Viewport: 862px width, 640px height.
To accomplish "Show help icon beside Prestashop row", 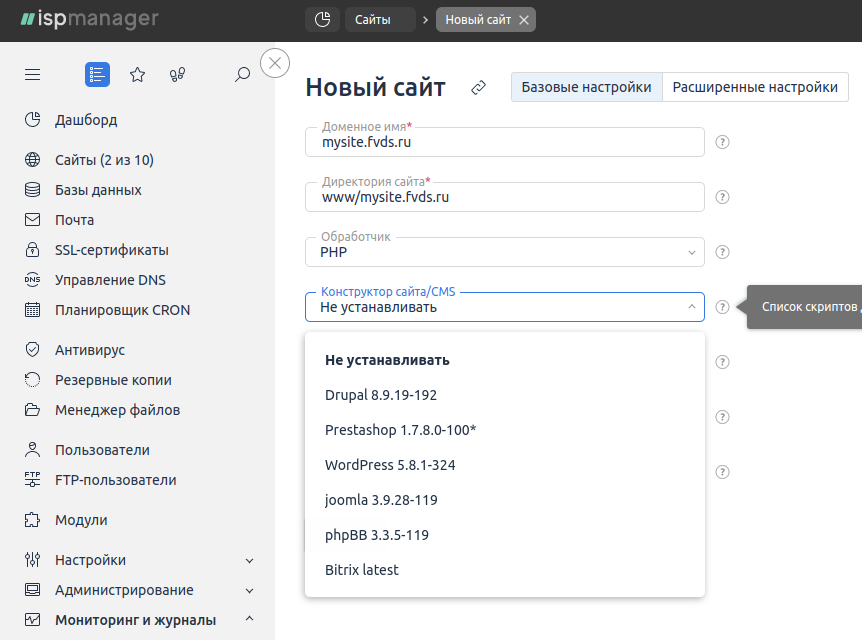I will 722,417.
